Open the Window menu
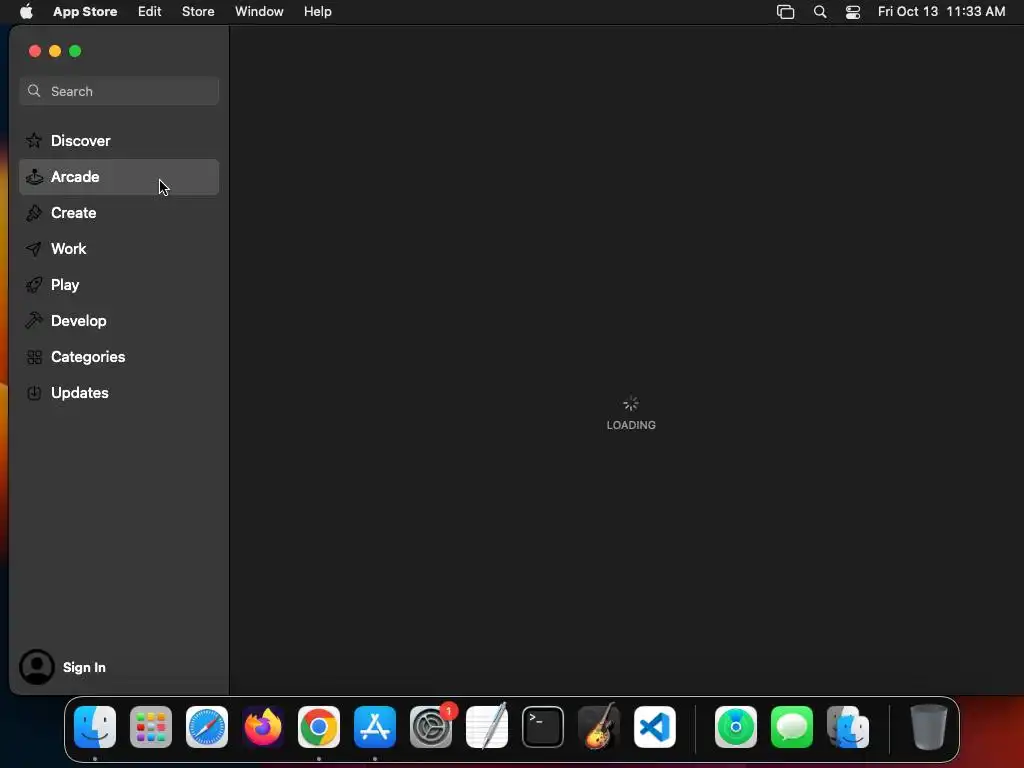The width and height of the screenshot is (1024, 768). pyautogui.click(x=259, y=12)
